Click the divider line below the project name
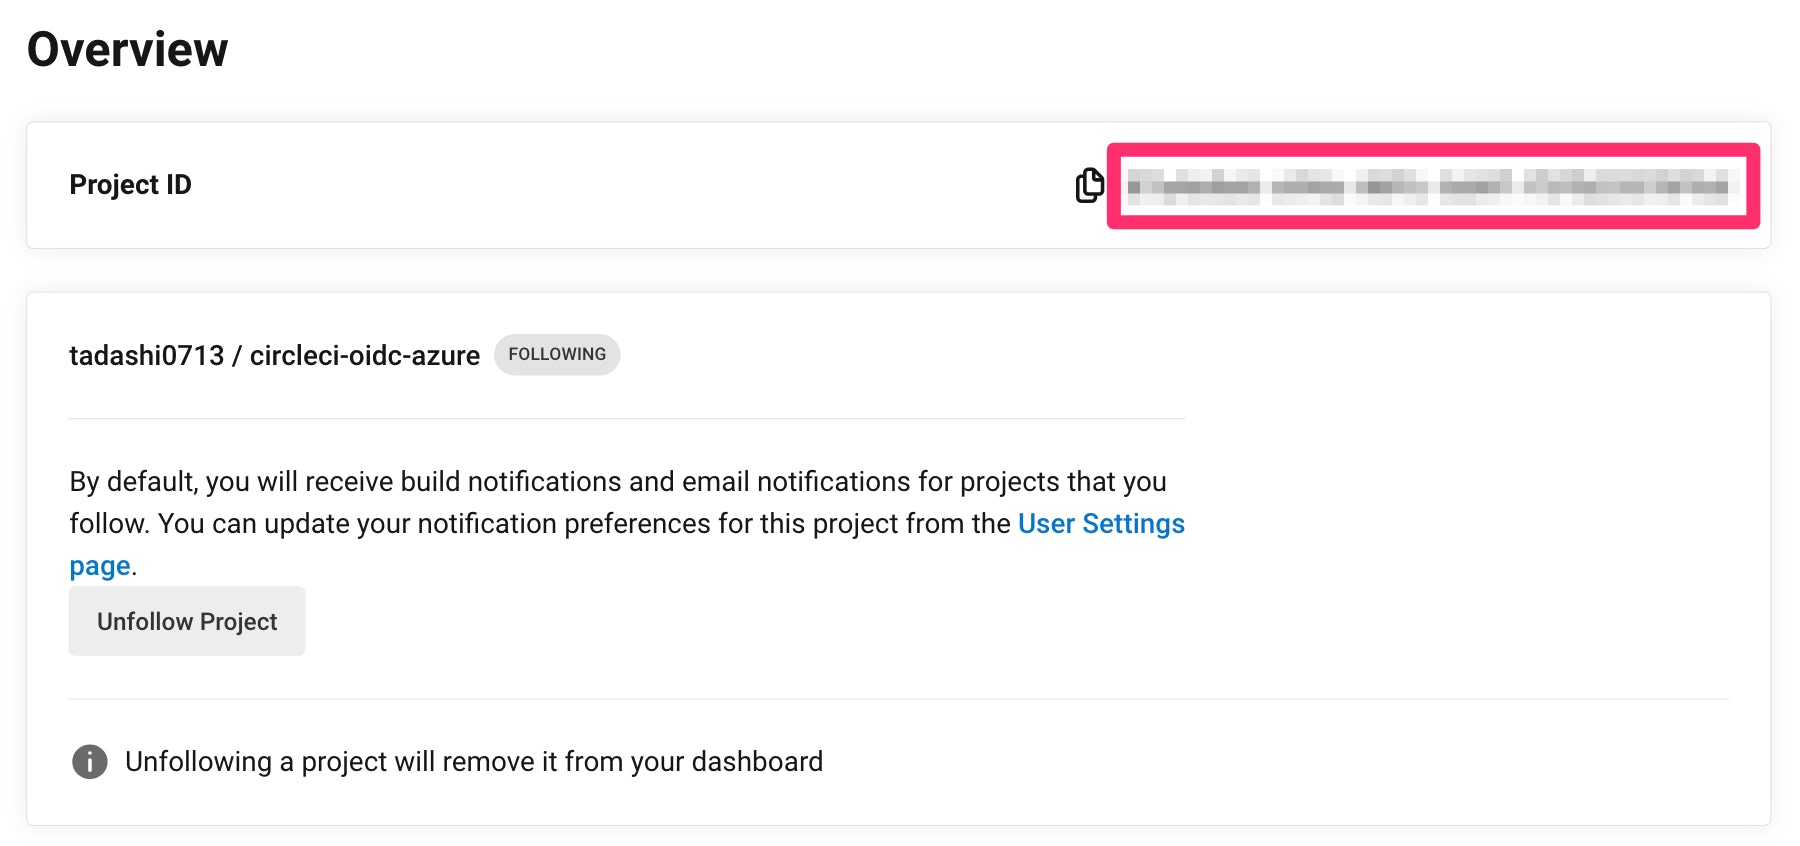 tap(626, 418)
